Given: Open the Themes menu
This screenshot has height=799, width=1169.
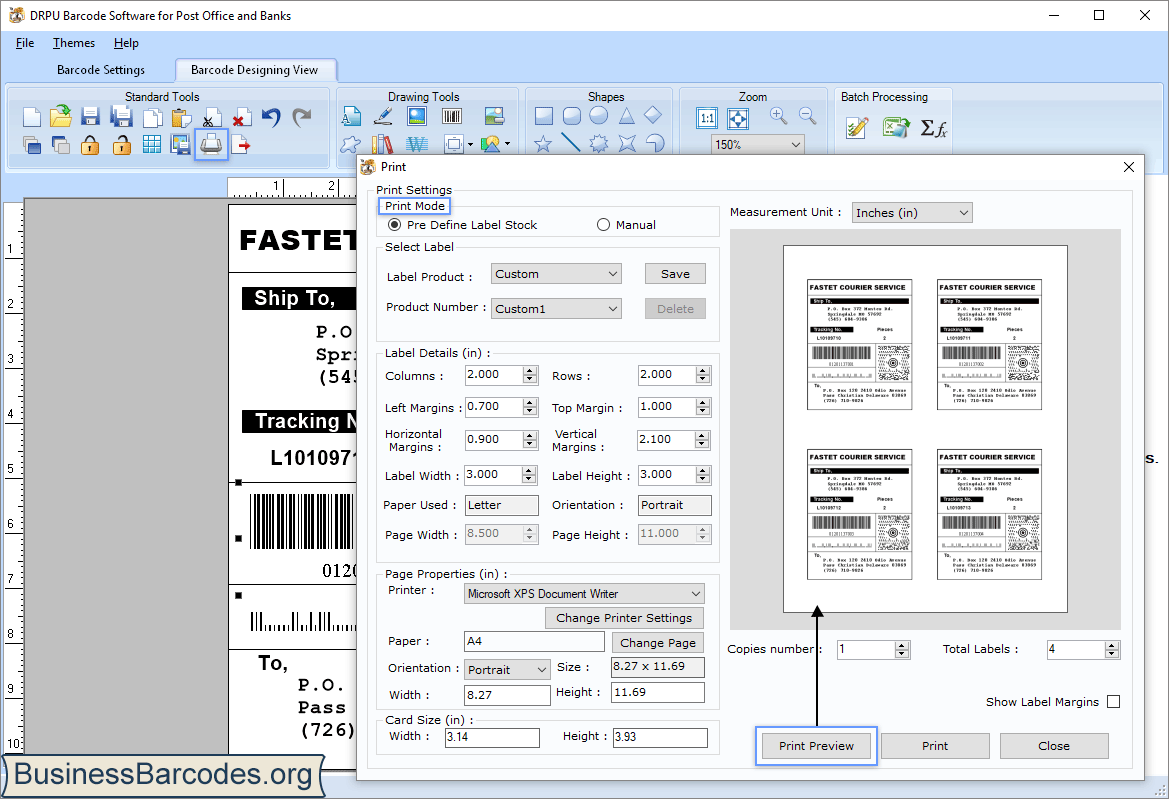Looking at the screenshot, I should 74,43.
